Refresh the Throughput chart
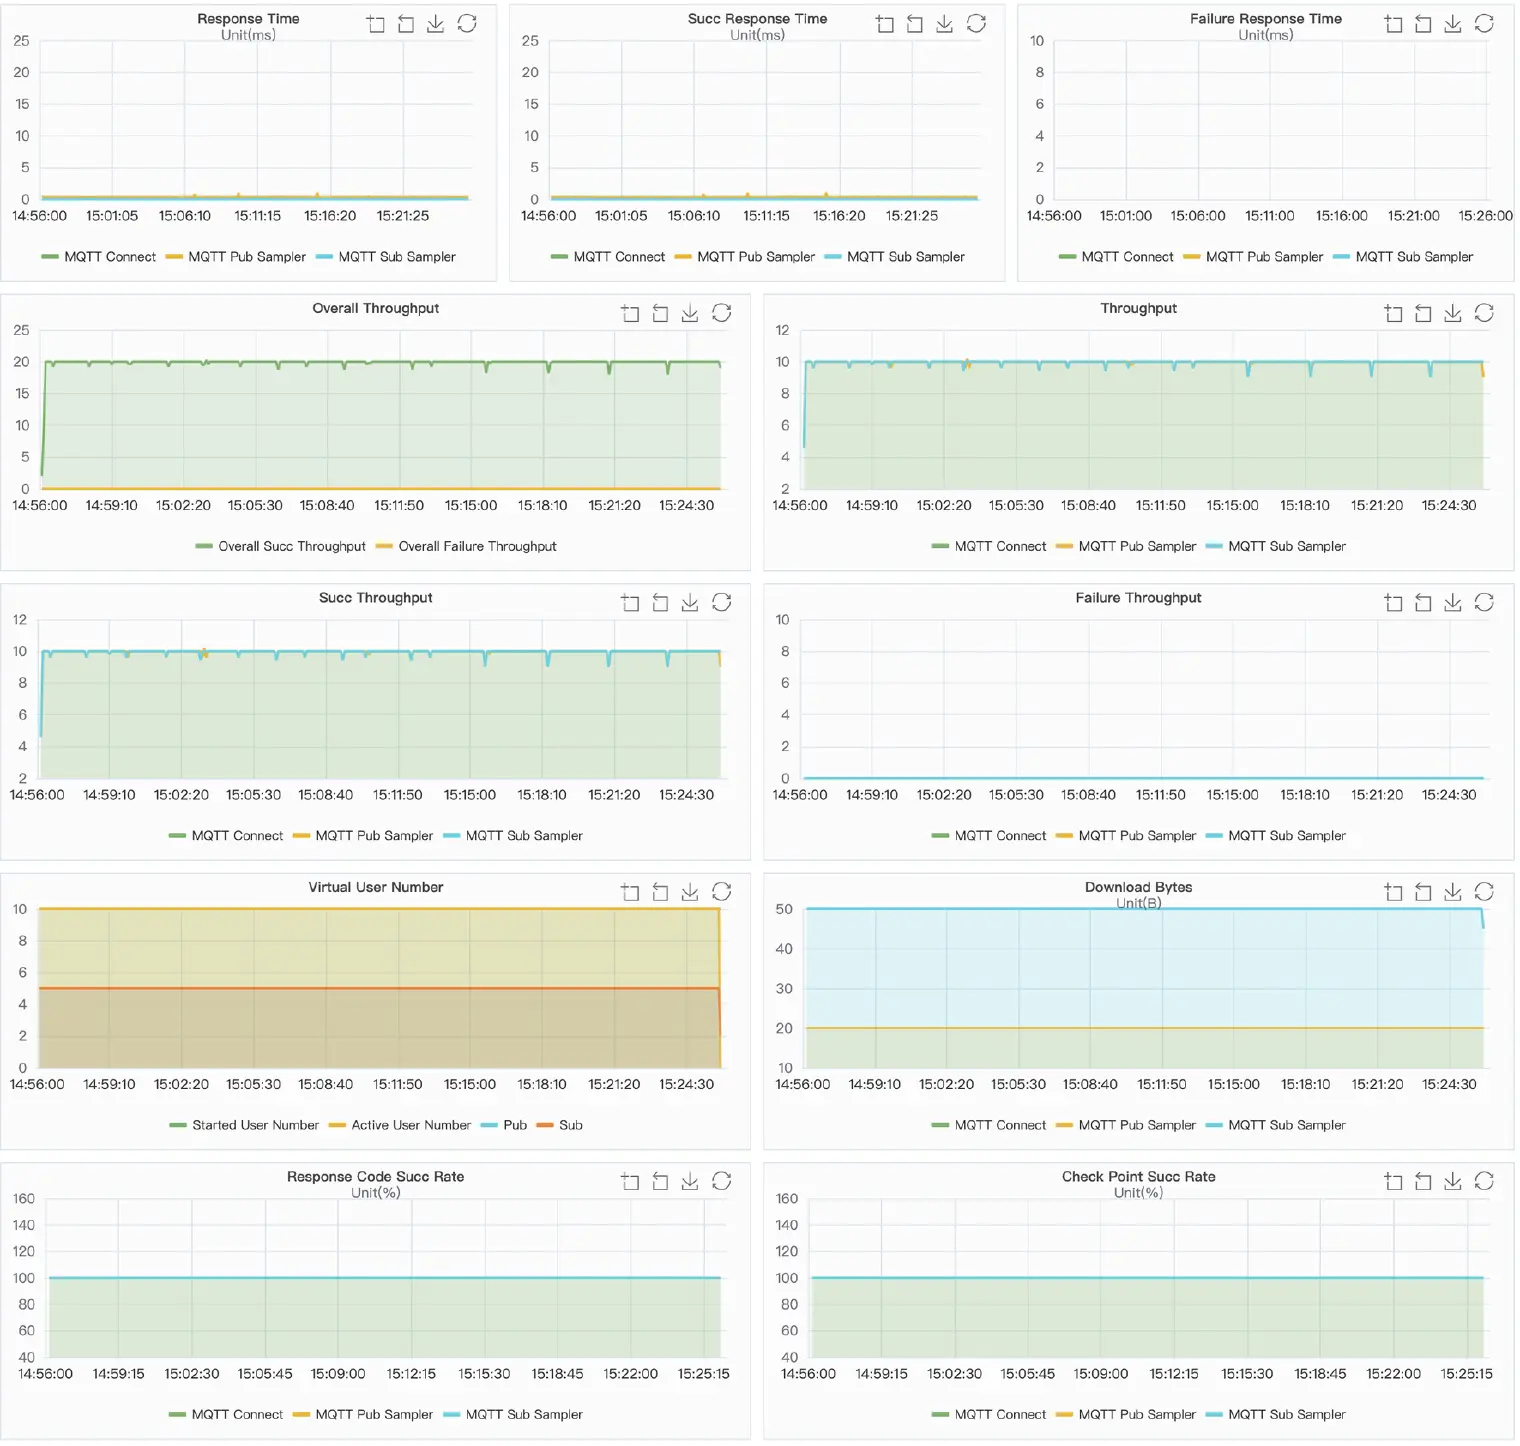The image size is (1520, 1446). point(1485,314)
